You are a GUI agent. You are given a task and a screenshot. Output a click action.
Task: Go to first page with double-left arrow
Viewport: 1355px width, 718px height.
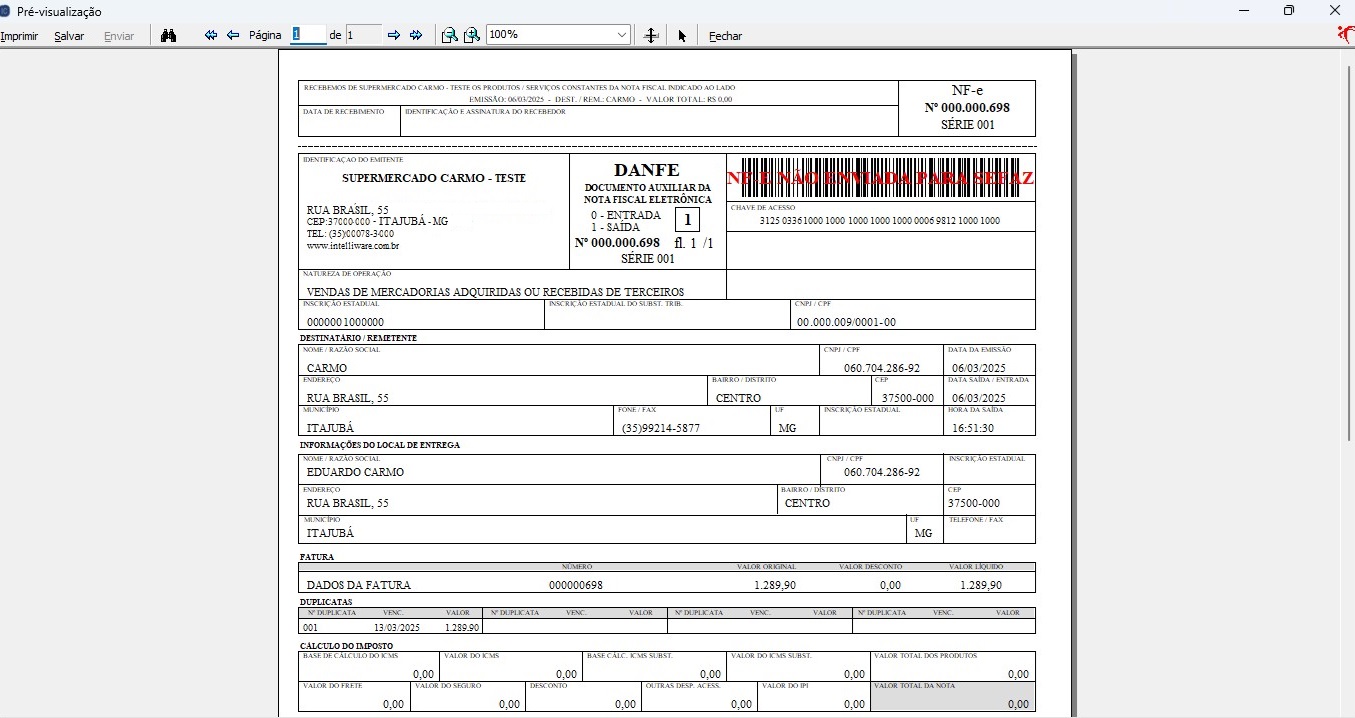(211, 35)
